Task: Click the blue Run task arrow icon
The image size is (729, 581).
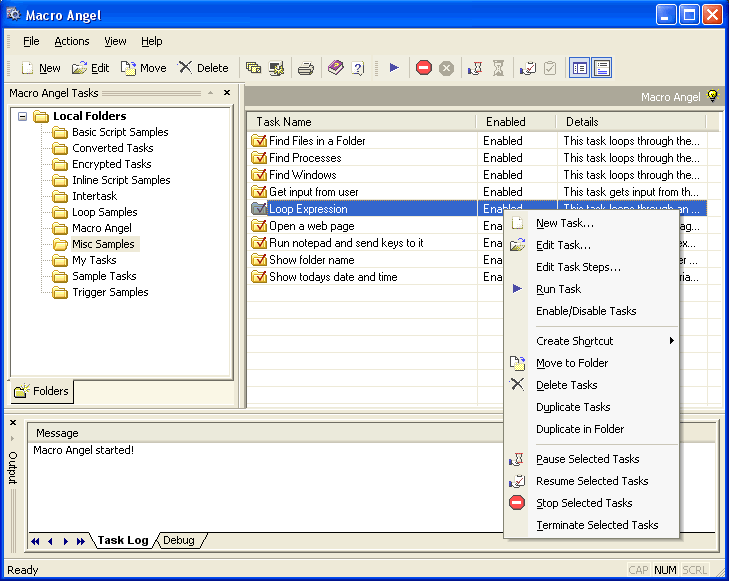Action: [394, 68]
